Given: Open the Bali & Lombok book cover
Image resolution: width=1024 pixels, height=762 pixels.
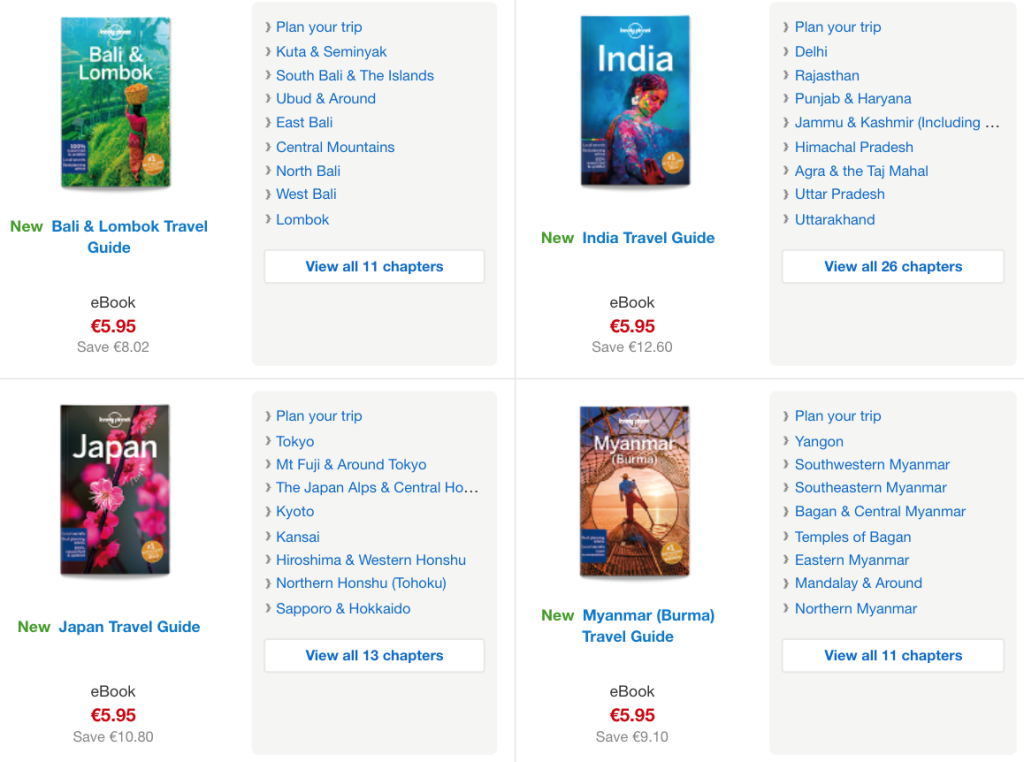Looking at the screenshot, I should pyautogui.click(x=115, y=102).
